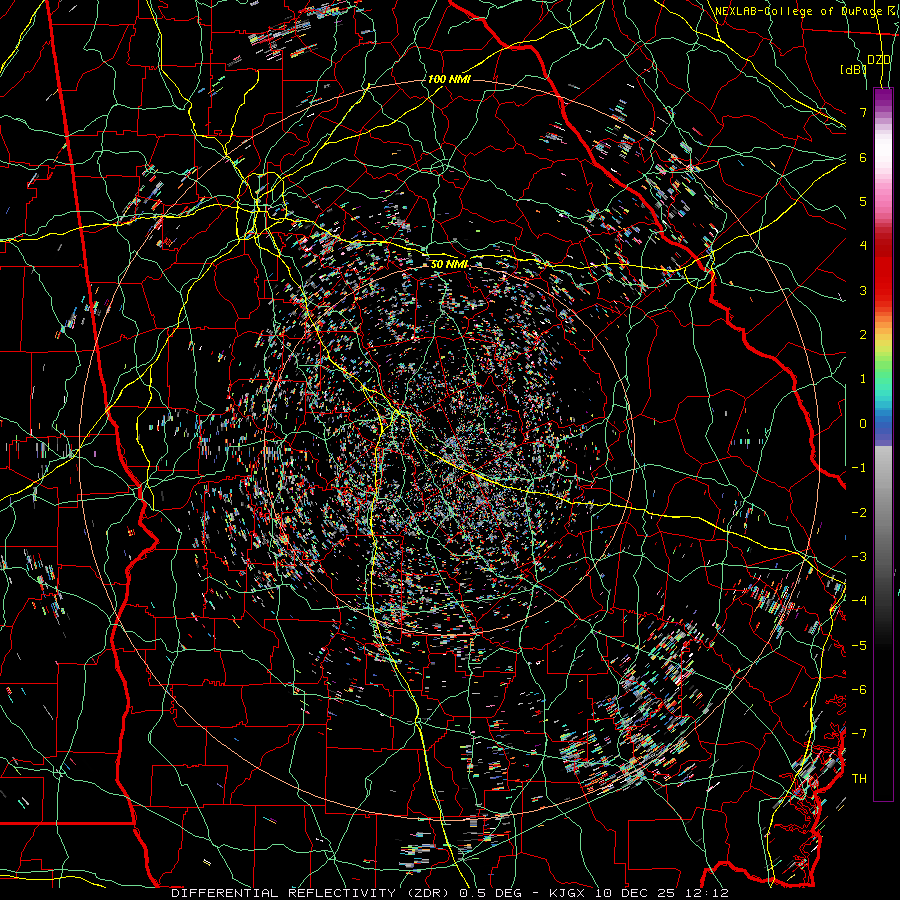This screenshot has width=900, height=900.
Task: Click the -1 value on color scale
Action: pos(859,468)
